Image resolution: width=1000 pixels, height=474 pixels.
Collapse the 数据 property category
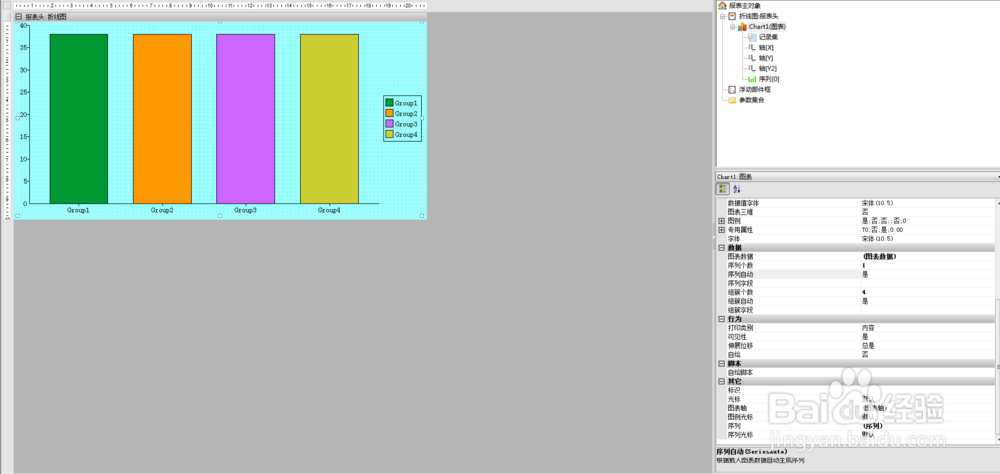point(721,248)
